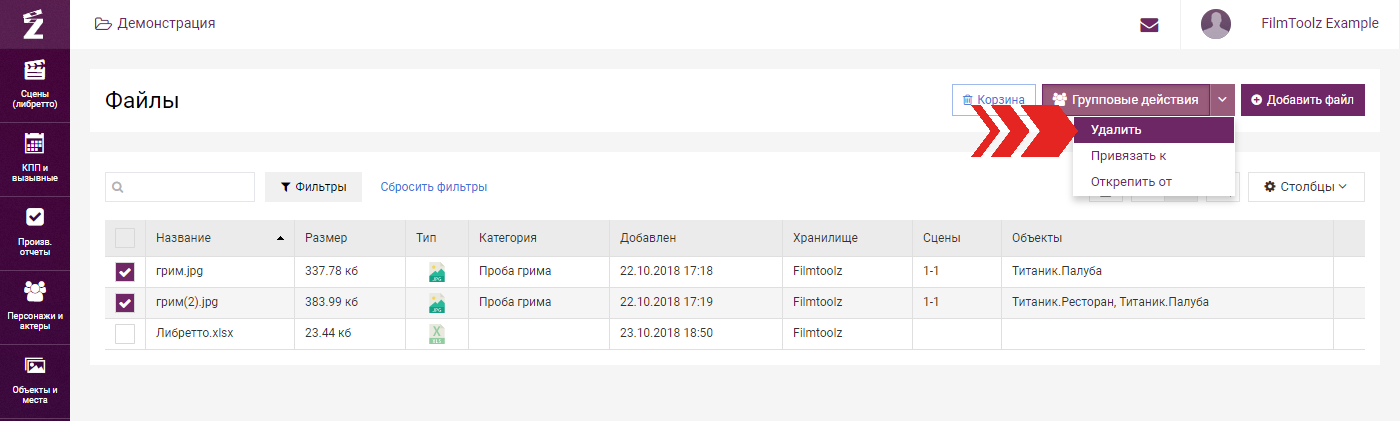Image resolution: width=1400 pixels, height=421 pixels.
Task: Click the FilmToolz Z logo
Action: point(34,24)
